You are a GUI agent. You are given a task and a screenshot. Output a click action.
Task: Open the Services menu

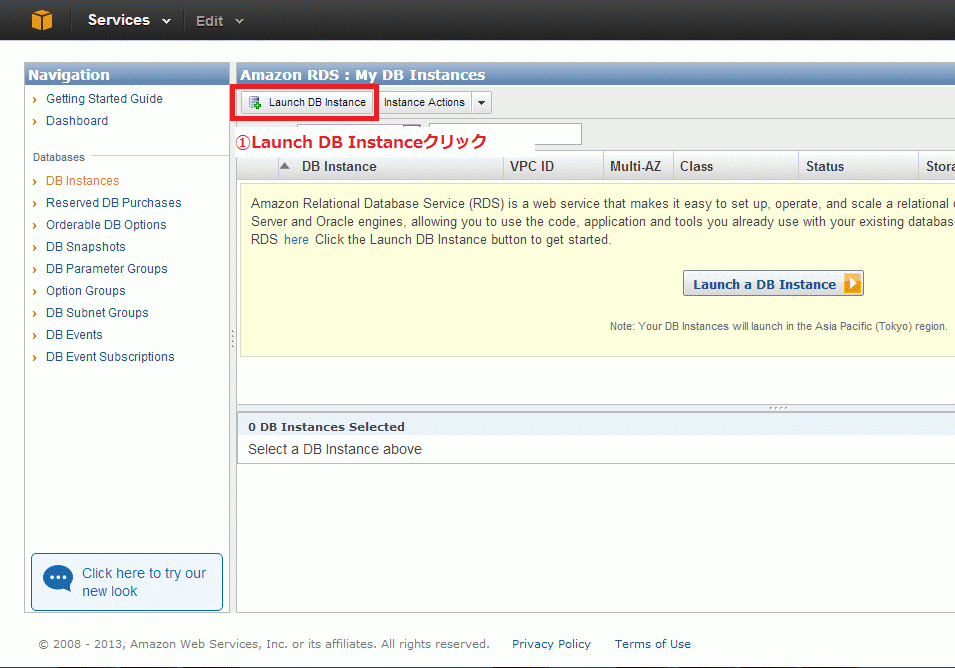pos(129,20)
